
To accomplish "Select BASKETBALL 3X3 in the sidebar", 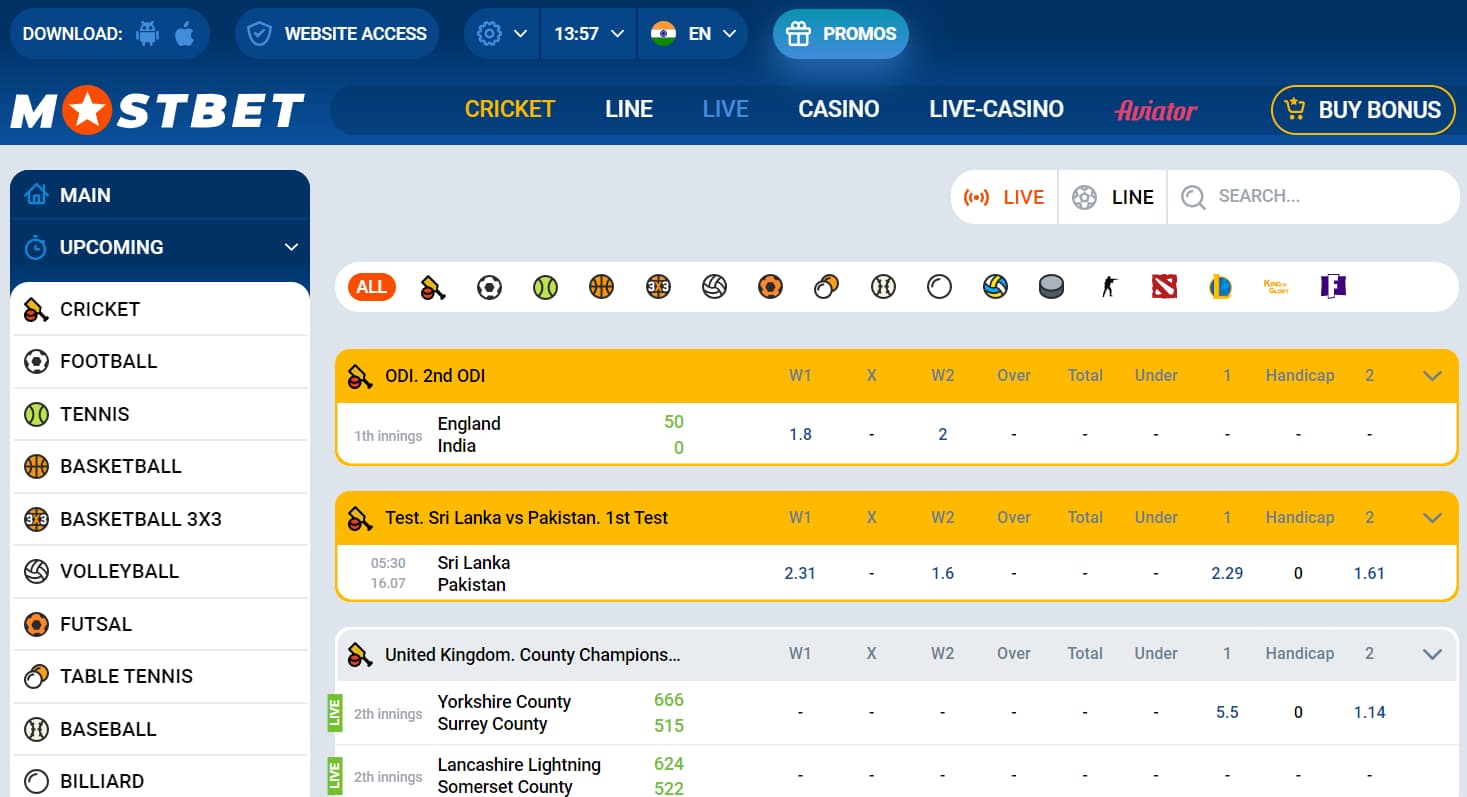I will (x=160, y=519).
